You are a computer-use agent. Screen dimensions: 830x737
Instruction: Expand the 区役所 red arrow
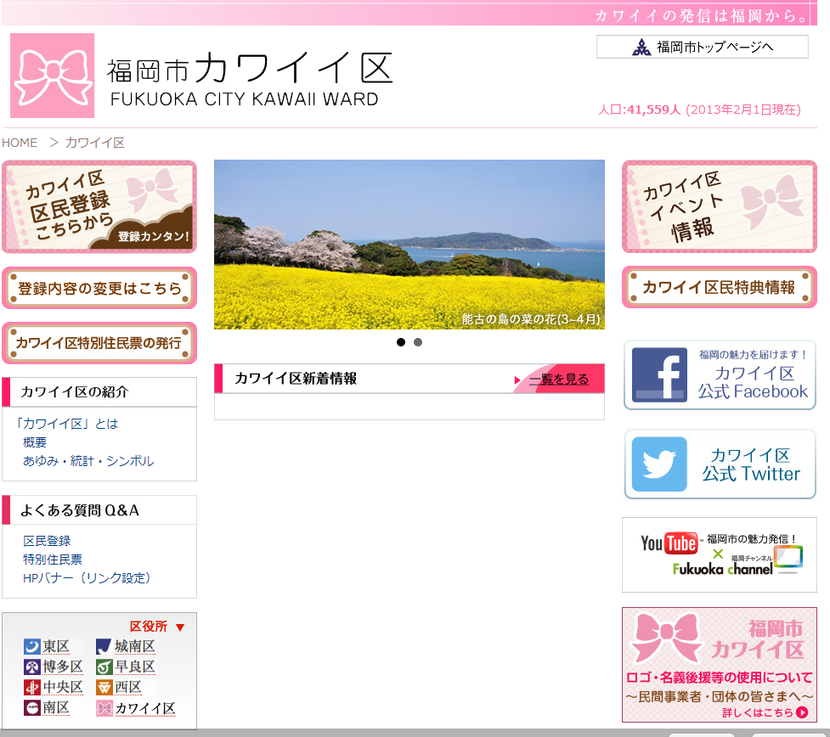[180, 627]
